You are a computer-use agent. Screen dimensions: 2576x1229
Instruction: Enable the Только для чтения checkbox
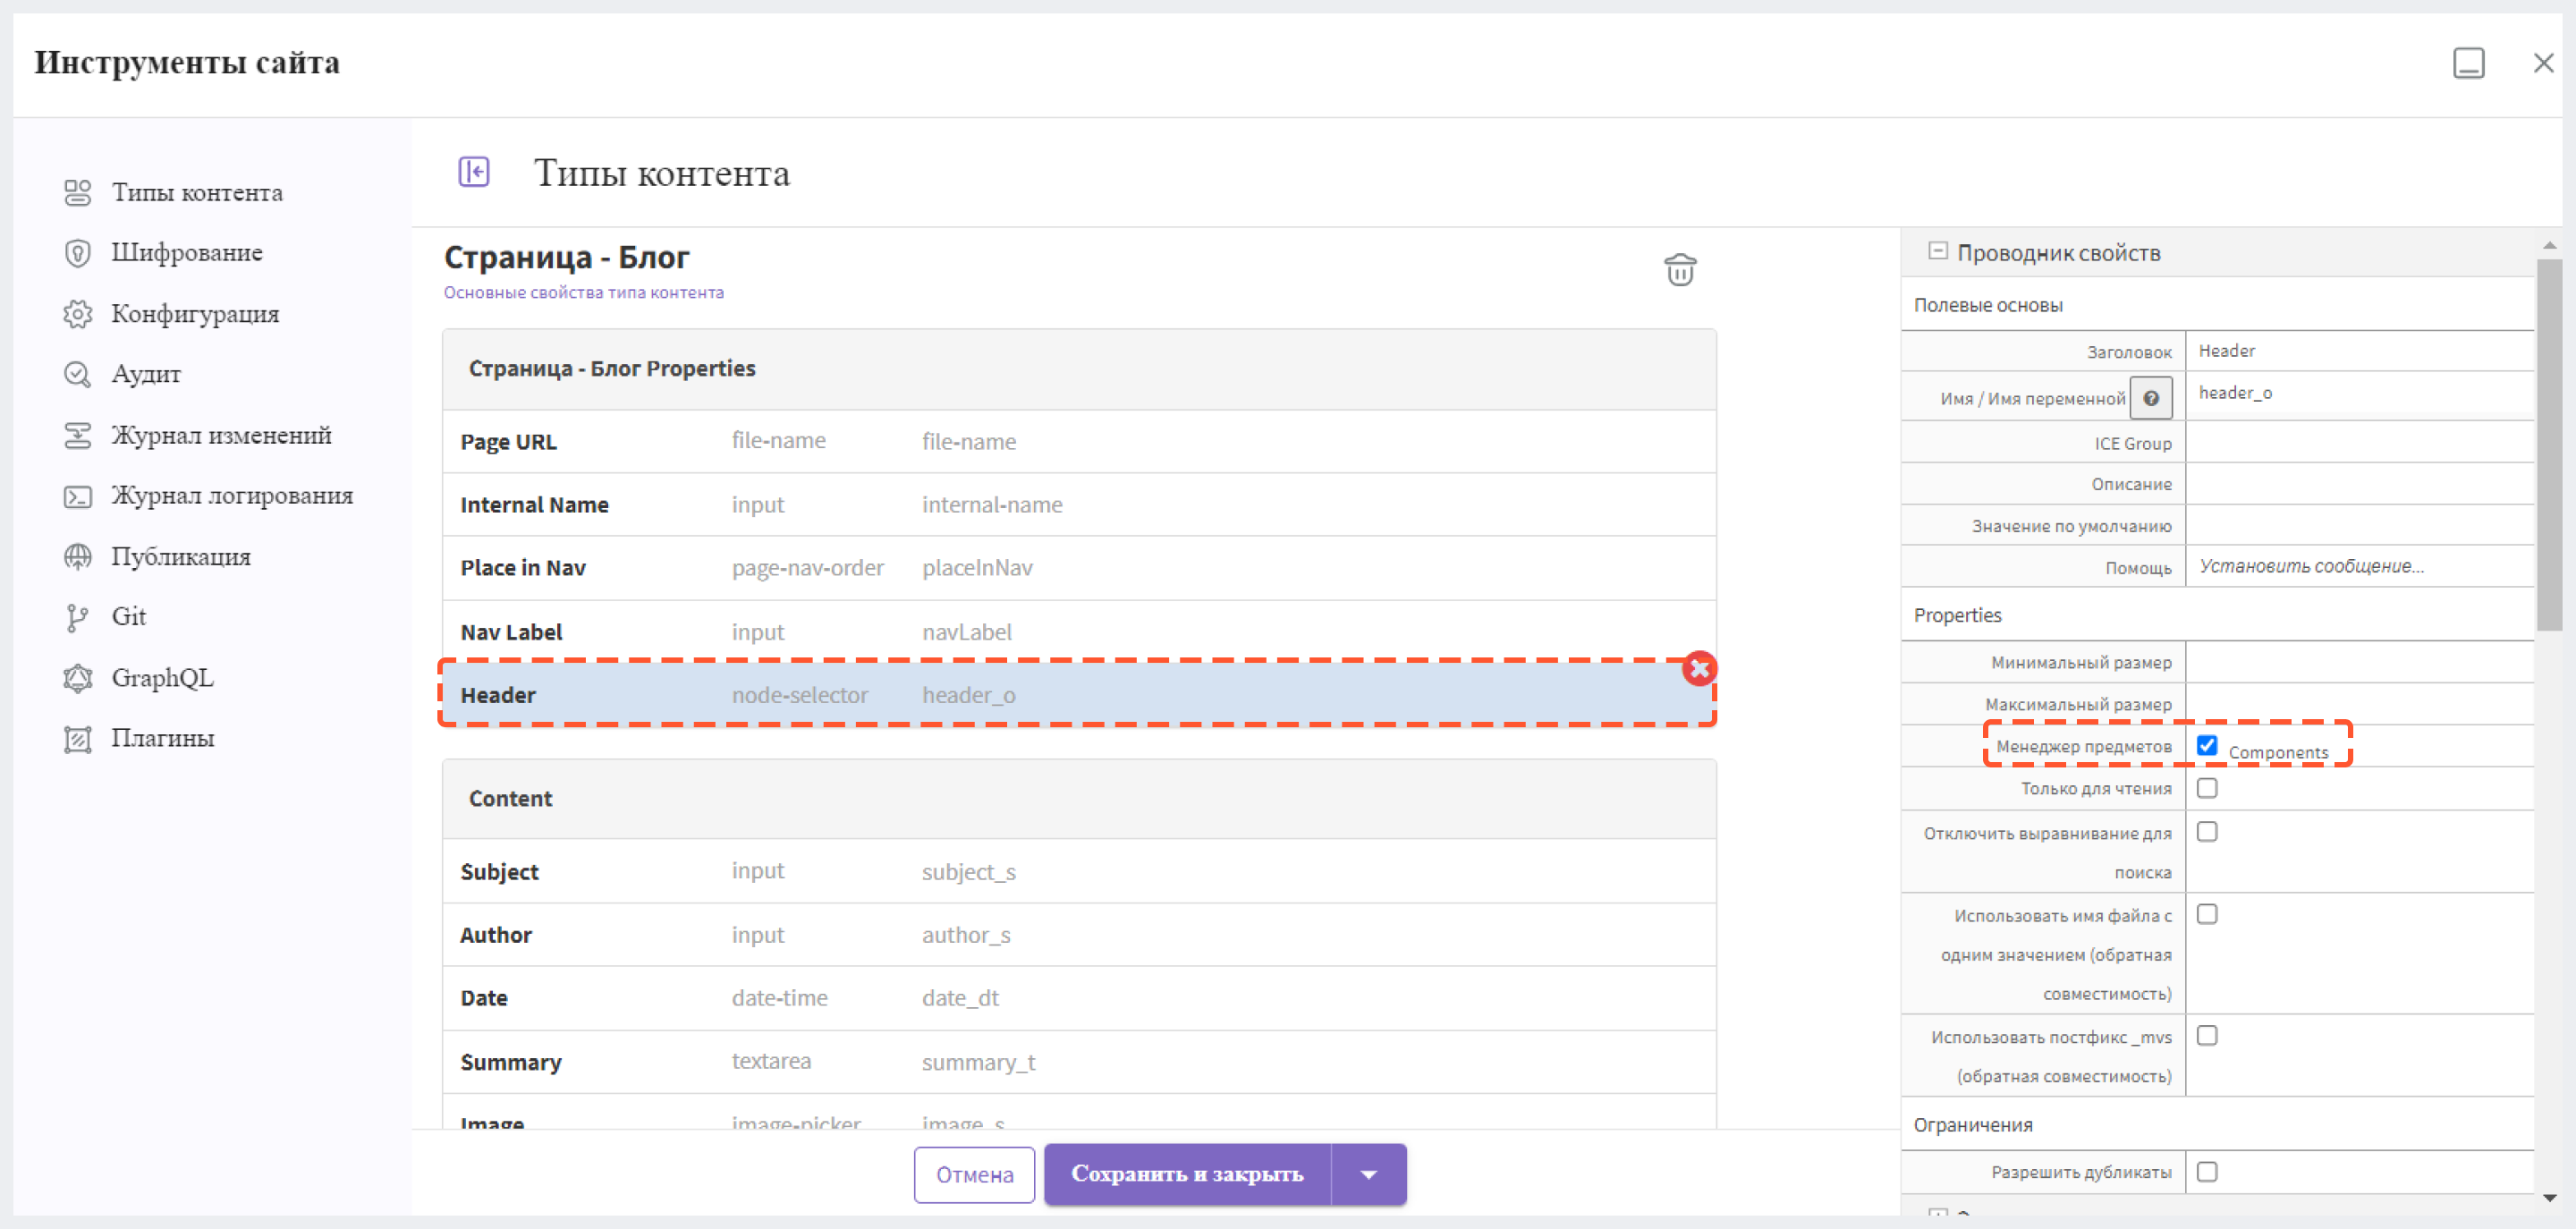tap(2206, 788)
